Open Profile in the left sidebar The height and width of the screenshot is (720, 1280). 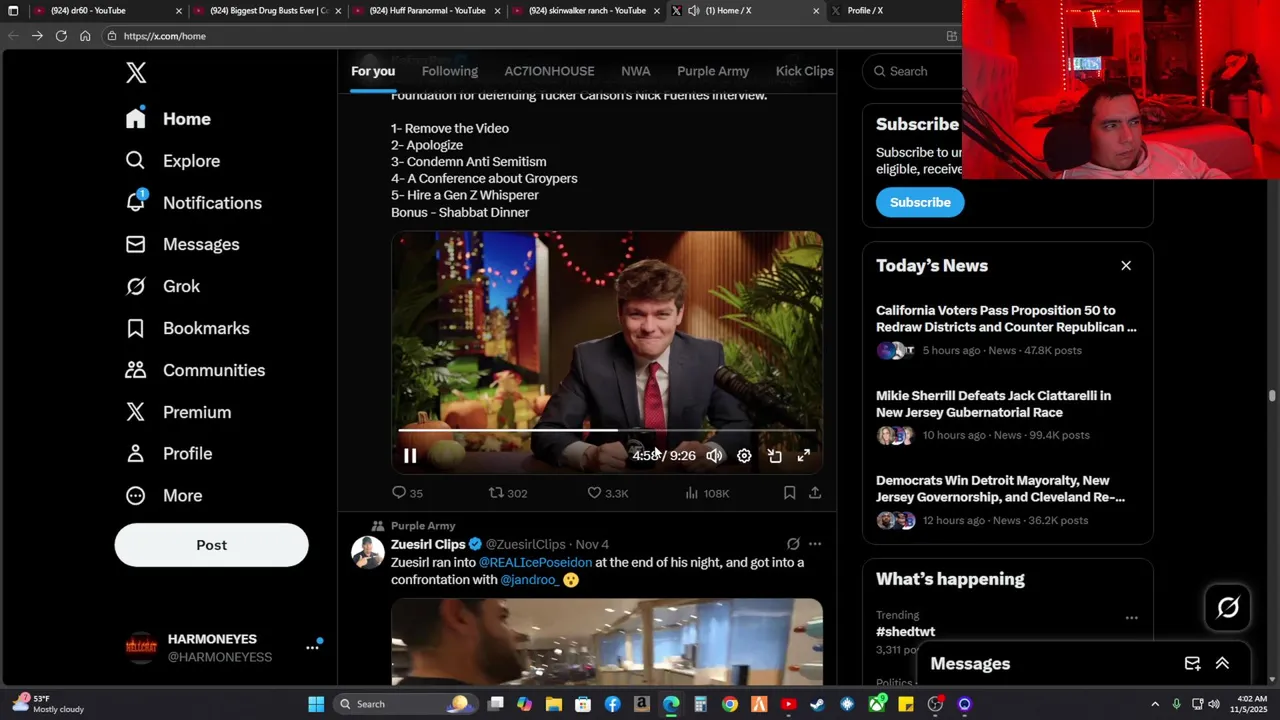[168, 454]
